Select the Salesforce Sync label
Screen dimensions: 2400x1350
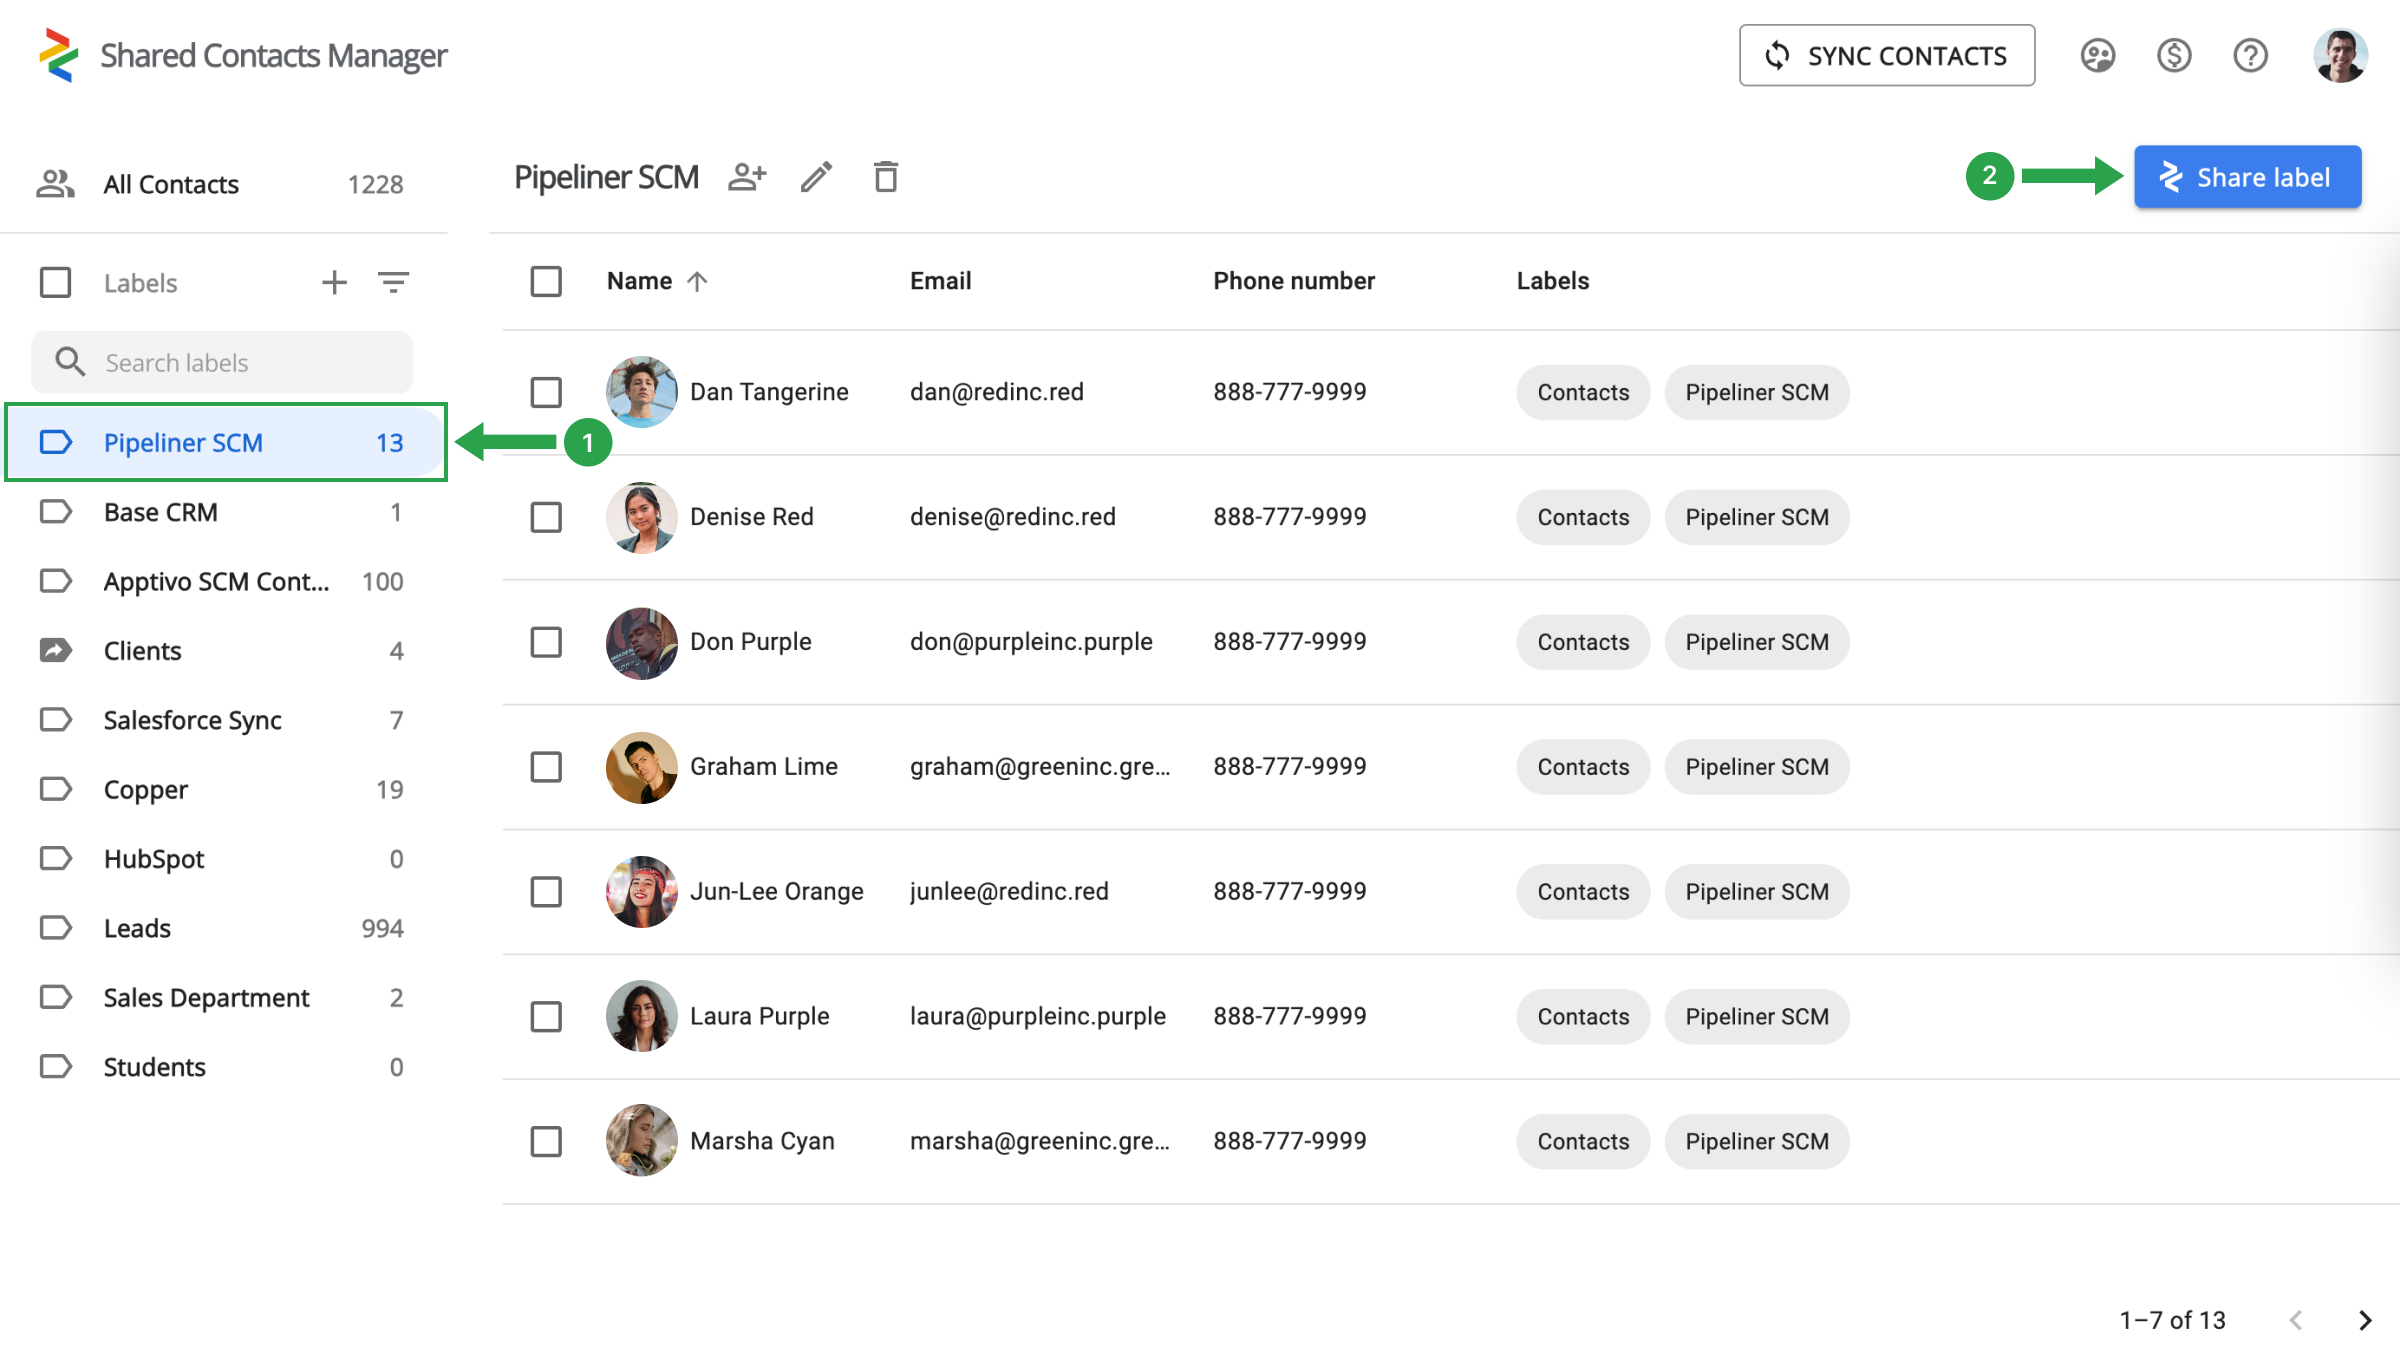click(223, 720)
